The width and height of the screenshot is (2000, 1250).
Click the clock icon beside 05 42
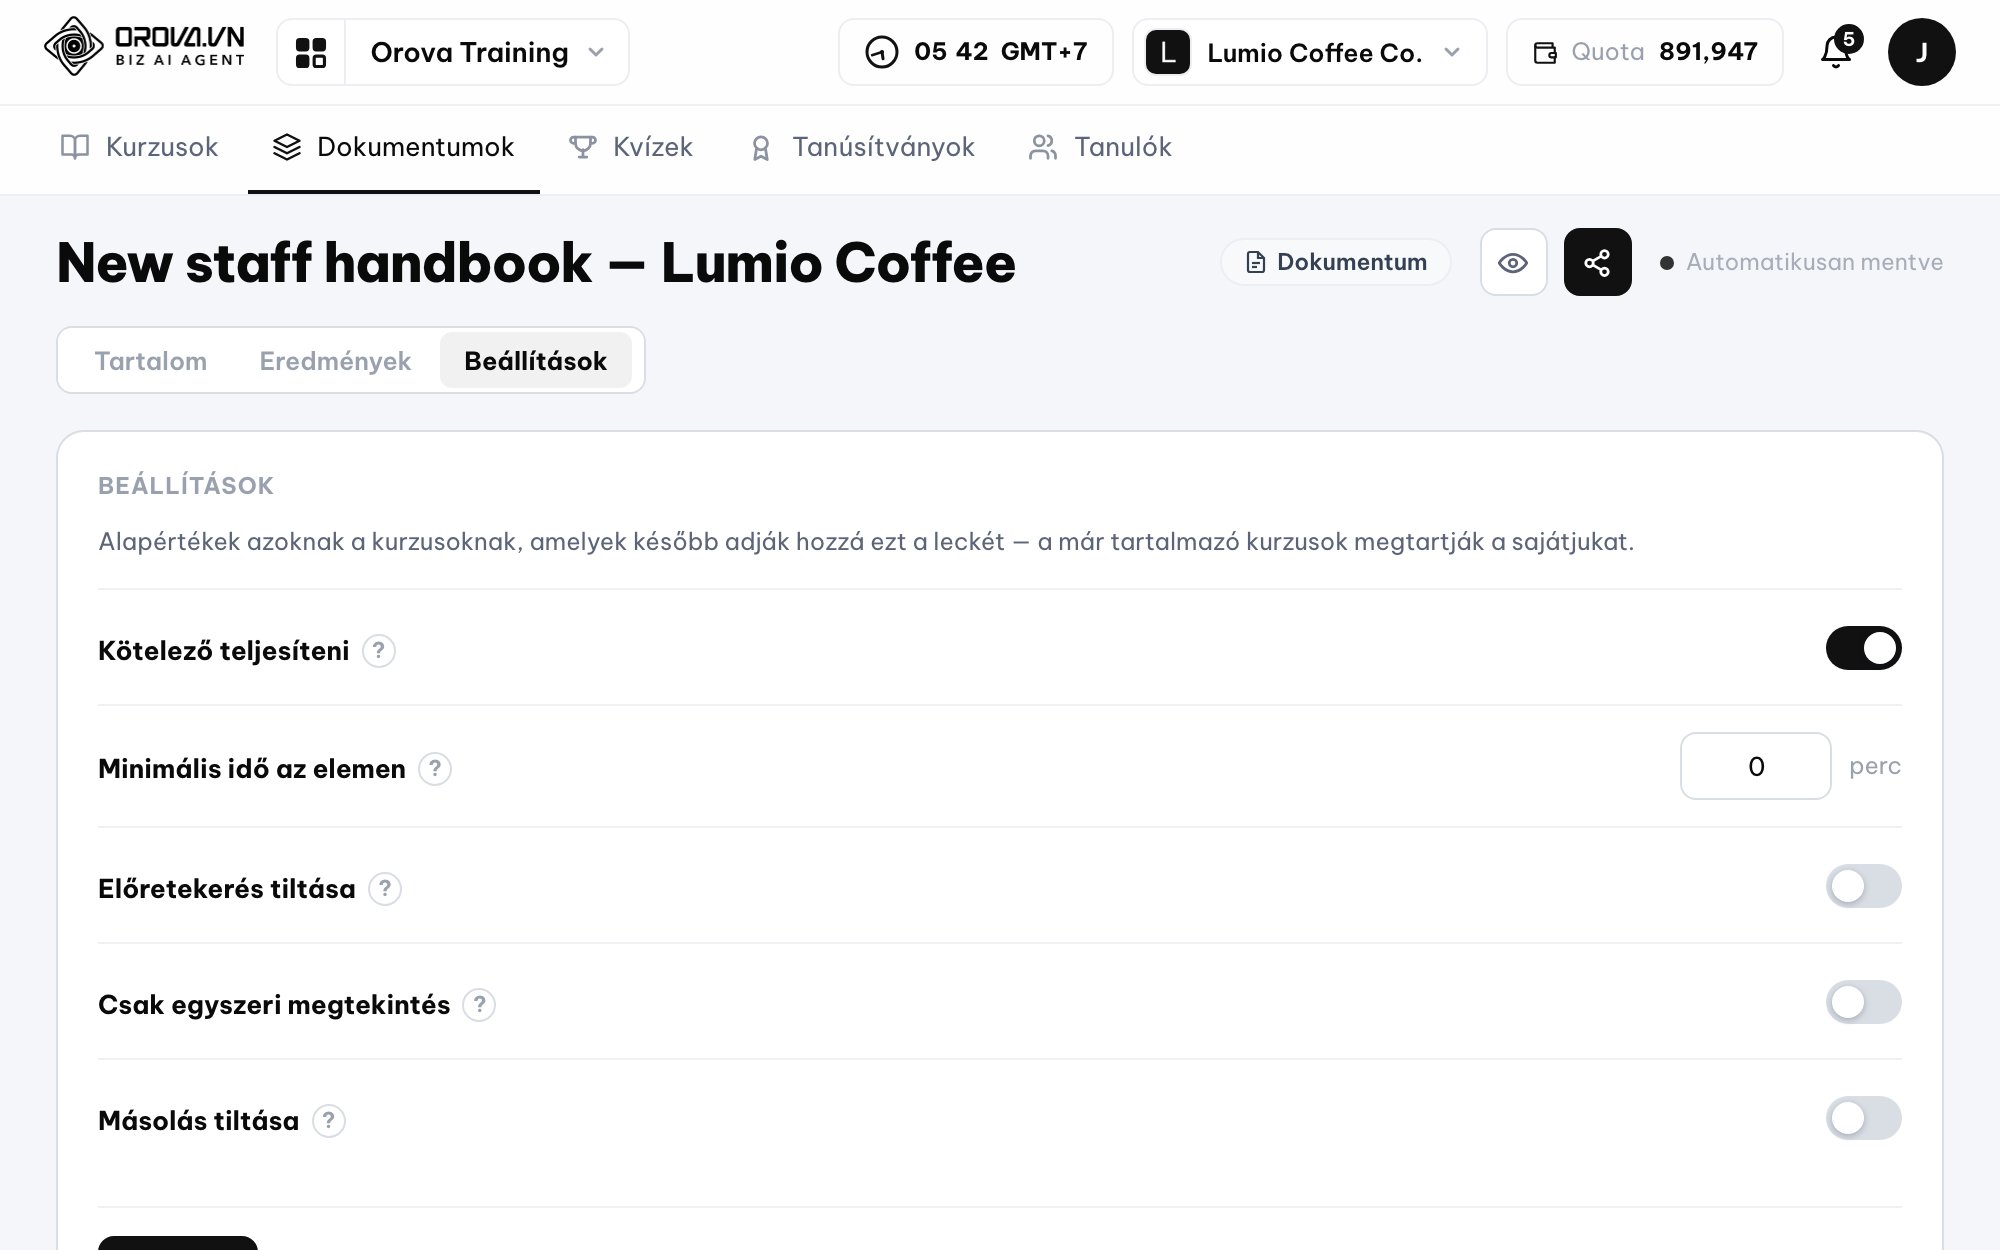[881, 52]
